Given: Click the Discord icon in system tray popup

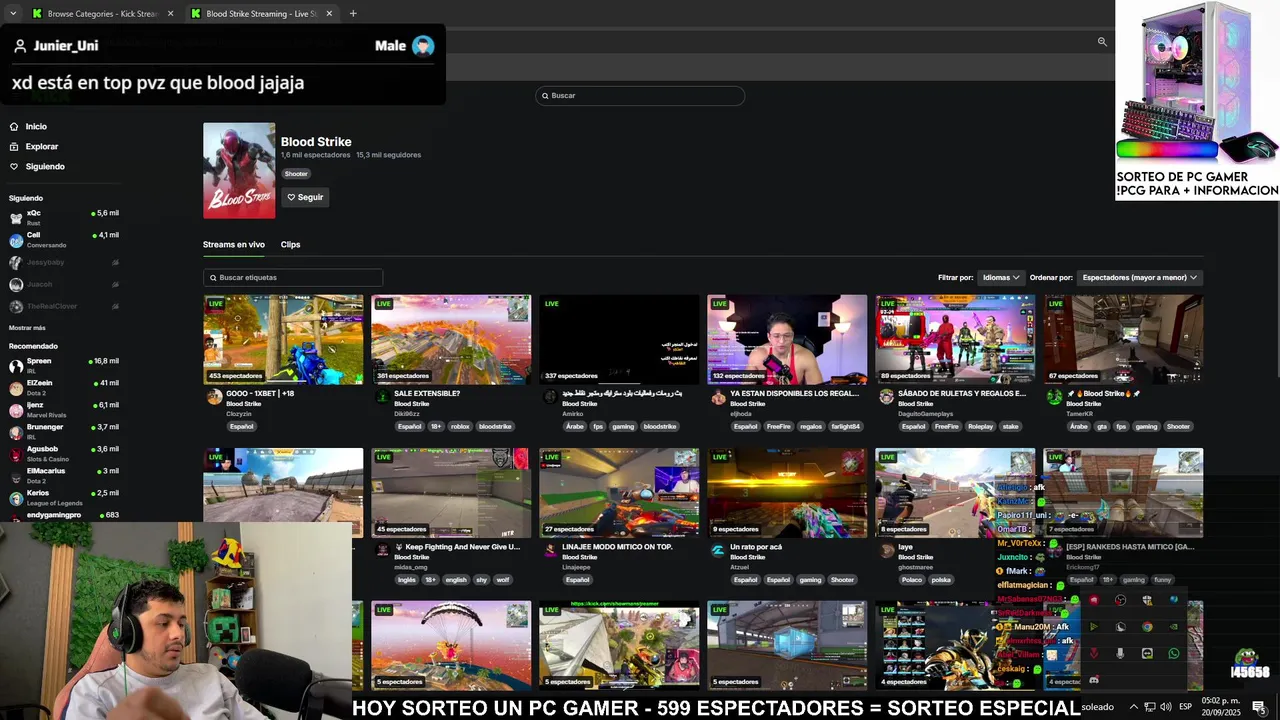Looking at the screenshot, I should point(1094,680).
